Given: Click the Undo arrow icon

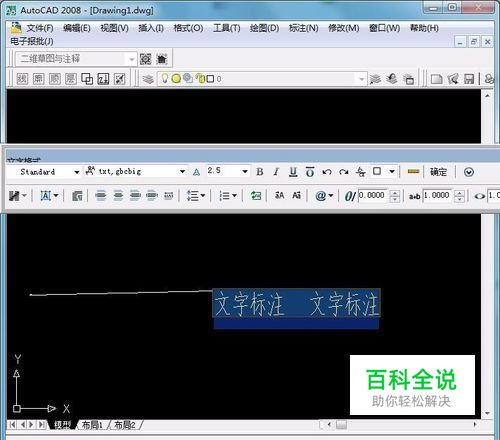Looking at the screenshot, I should click(327, 172).
